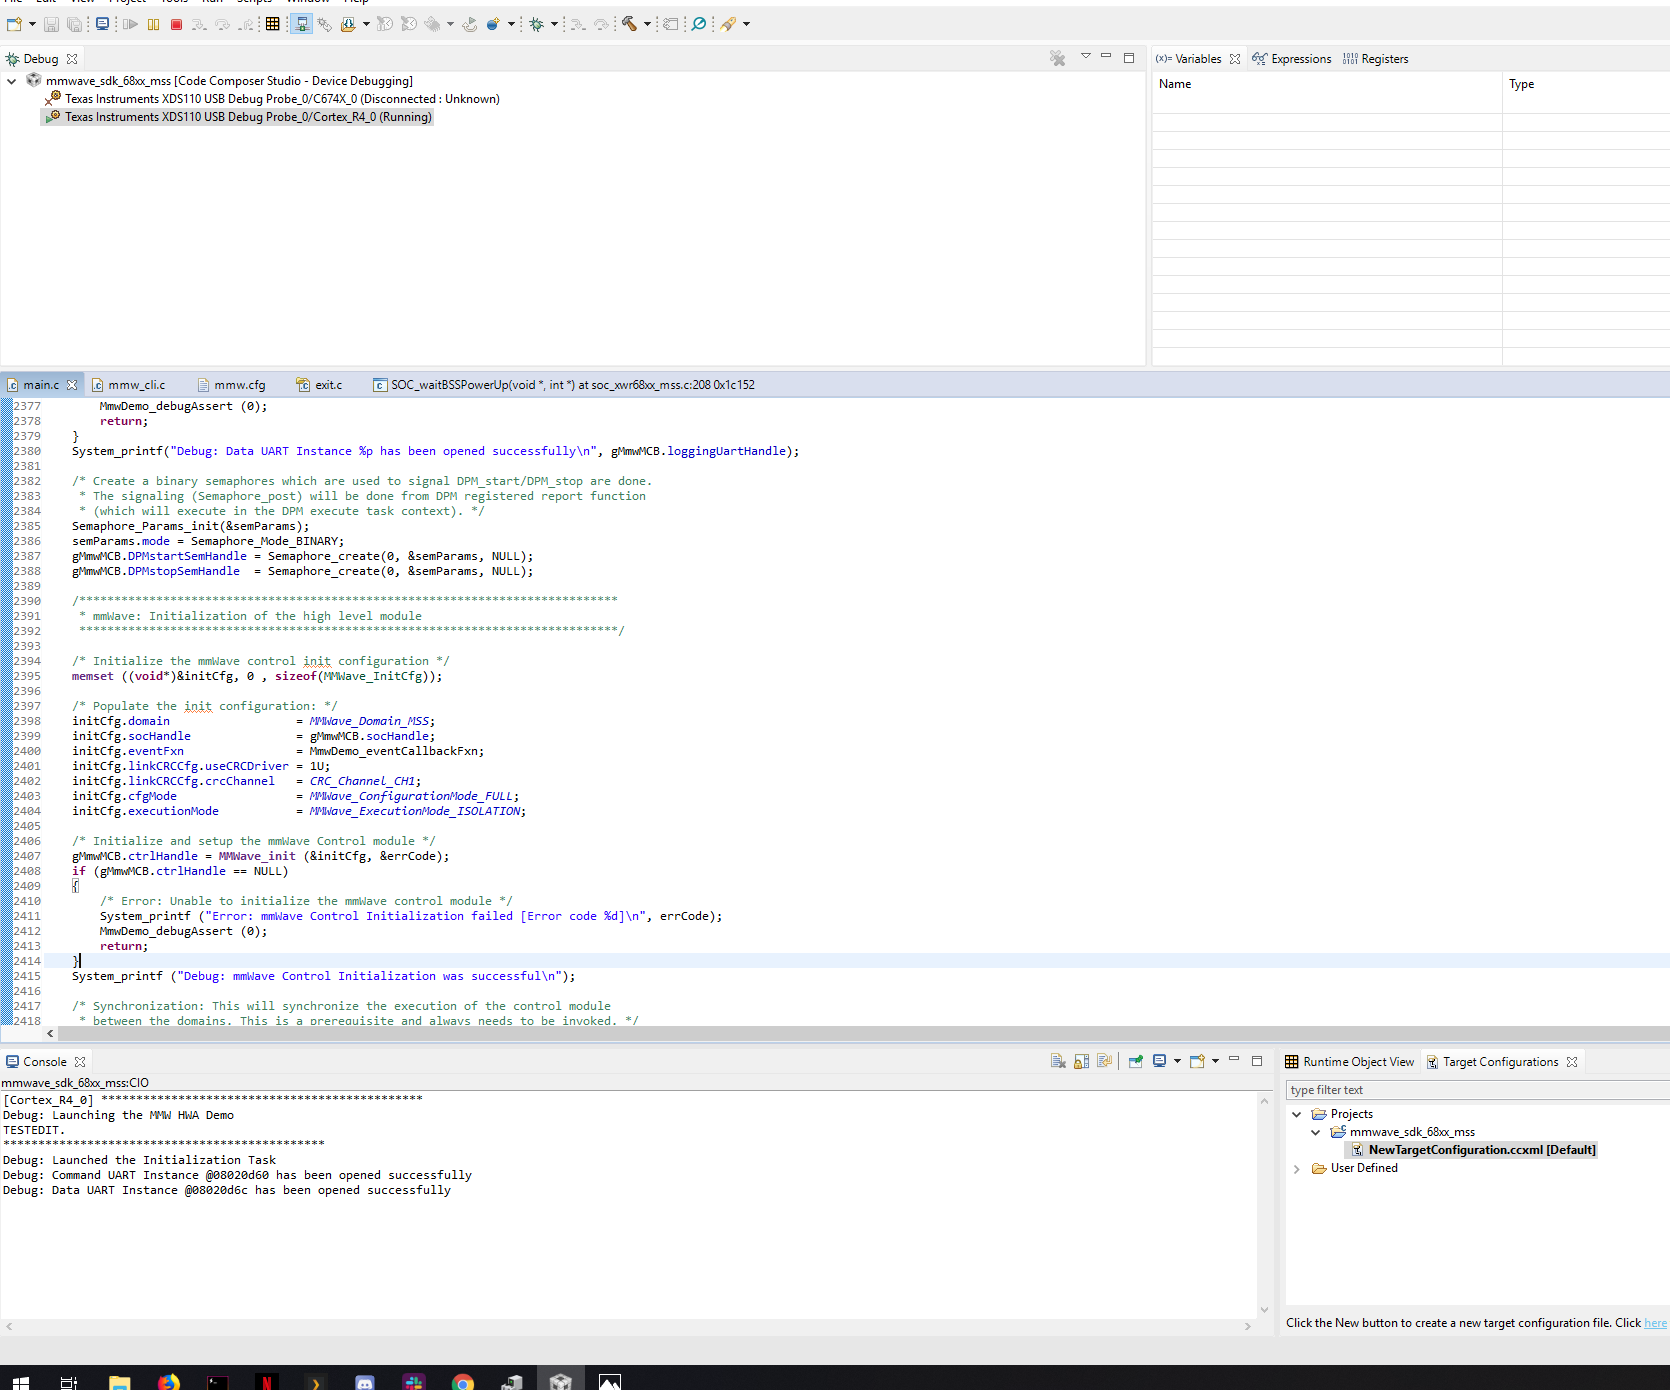Open the exit.c editor tab
This screenshot has width=1670, height=1390.
319,385
